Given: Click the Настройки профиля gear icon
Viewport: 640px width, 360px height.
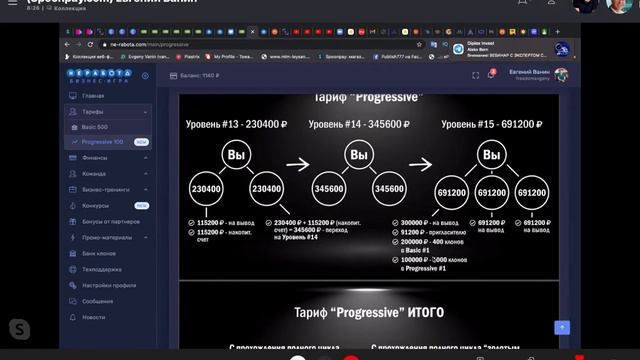Looking at the screenshot, I should coord(73,285).
